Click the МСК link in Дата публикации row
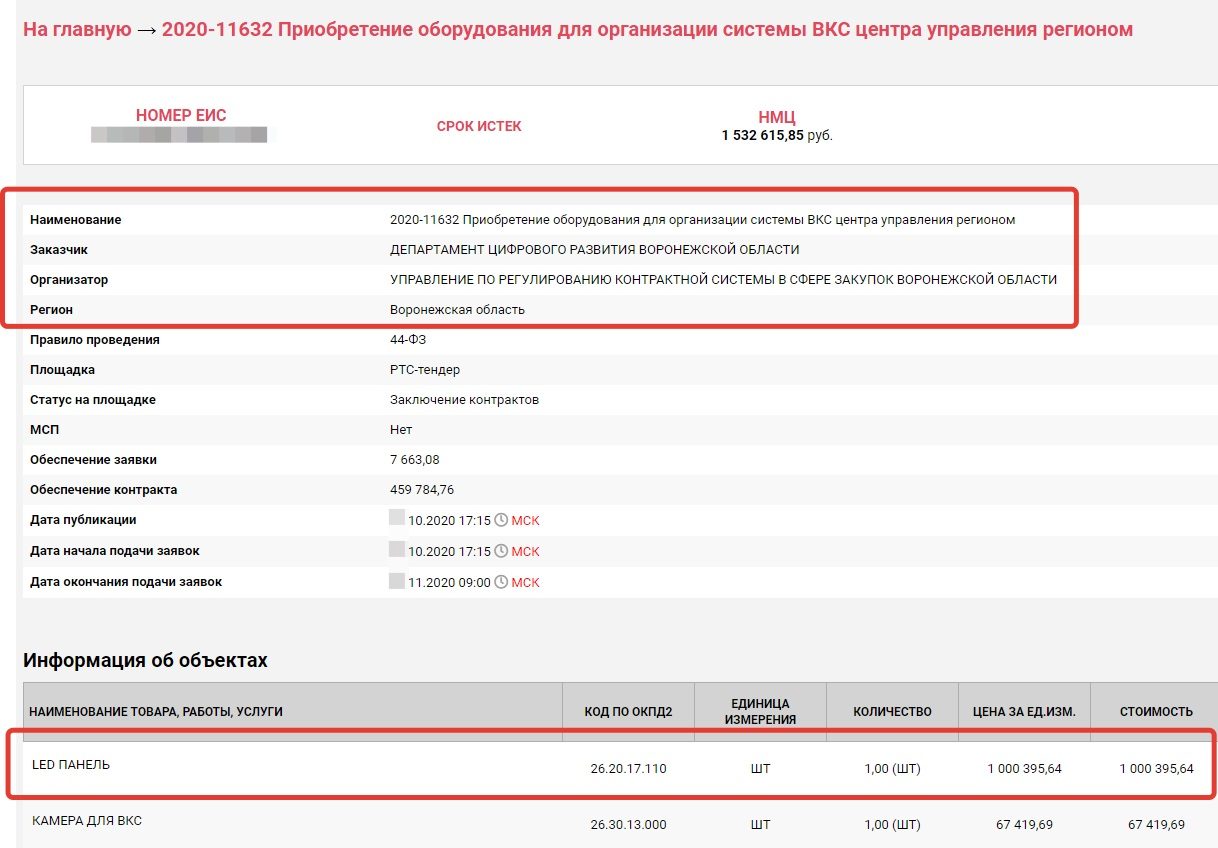This screenshot has width=1218, height=848. click(x=525, y=521)
